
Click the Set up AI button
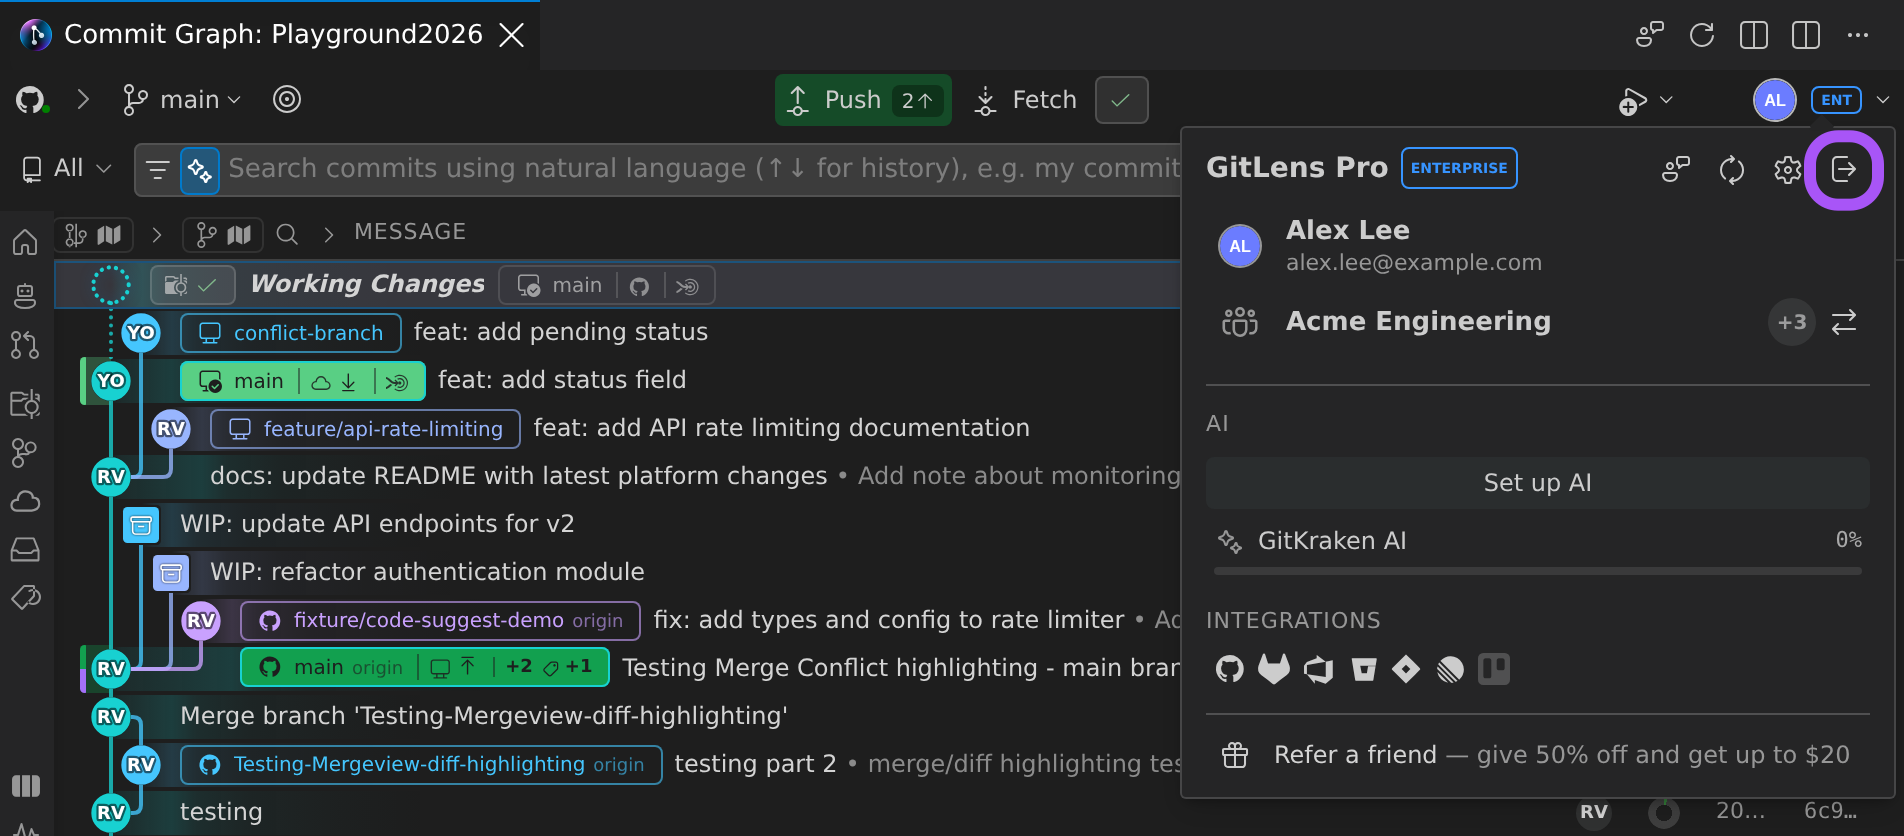(1537, 483)
